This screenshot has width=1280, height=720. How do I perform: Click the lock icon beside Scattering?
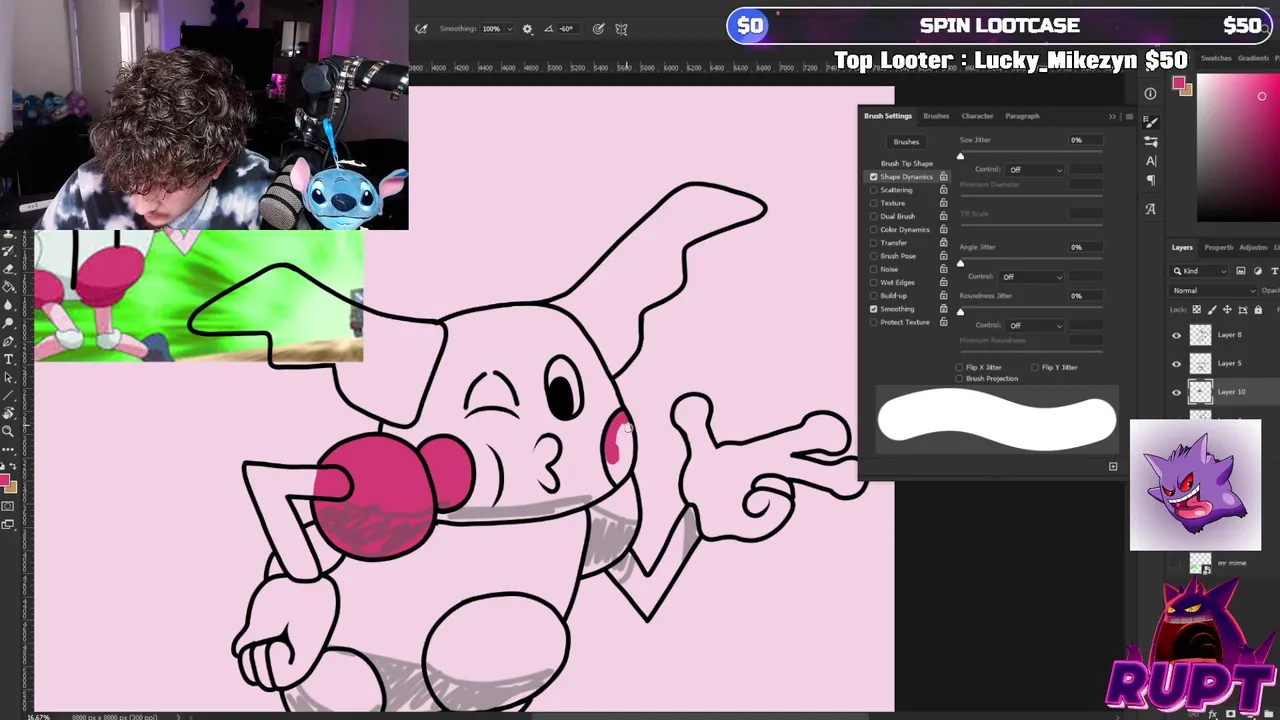point(943,190)
